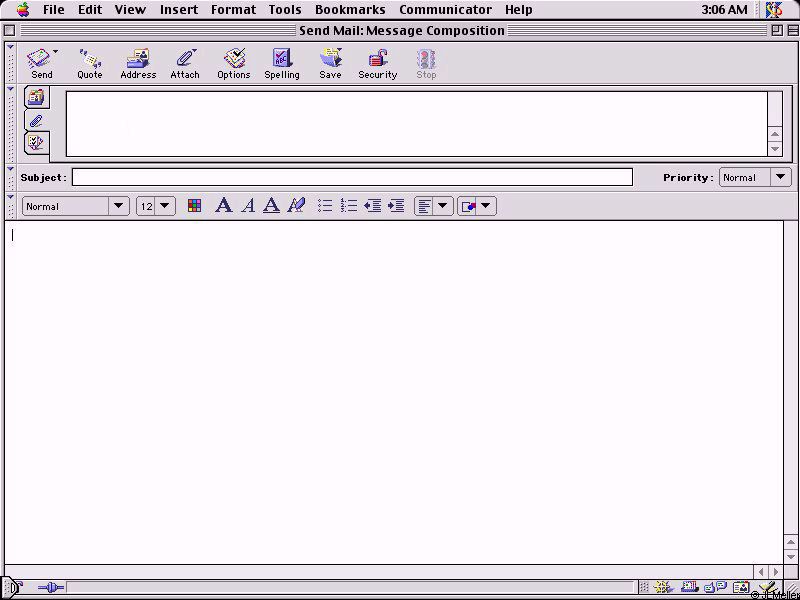This screenshot has height=600, width=800.
Task: Open the Edit menu
Action: (90, 10)
